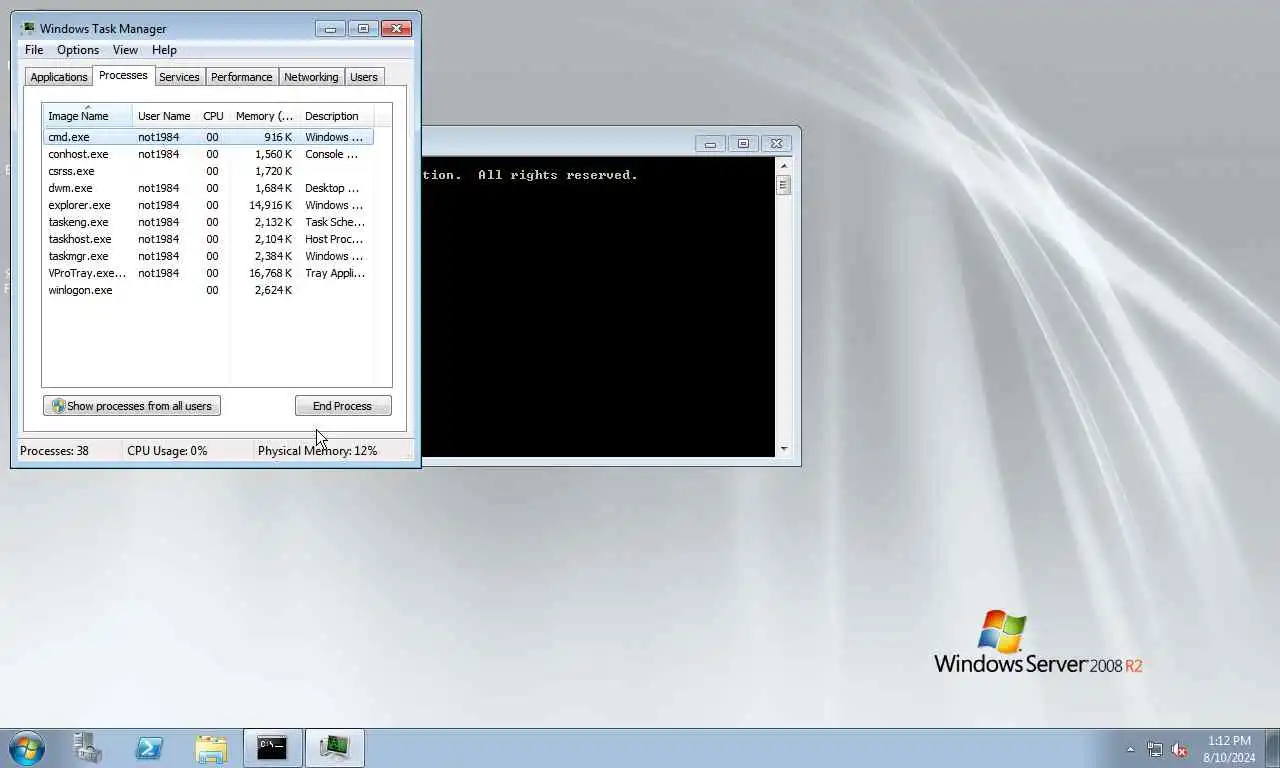Viewport: 1280px width, 768px height.
Task: Click Command Prompt scrollbar thumb
Action: pyautogui.click(x=784, y=185)
